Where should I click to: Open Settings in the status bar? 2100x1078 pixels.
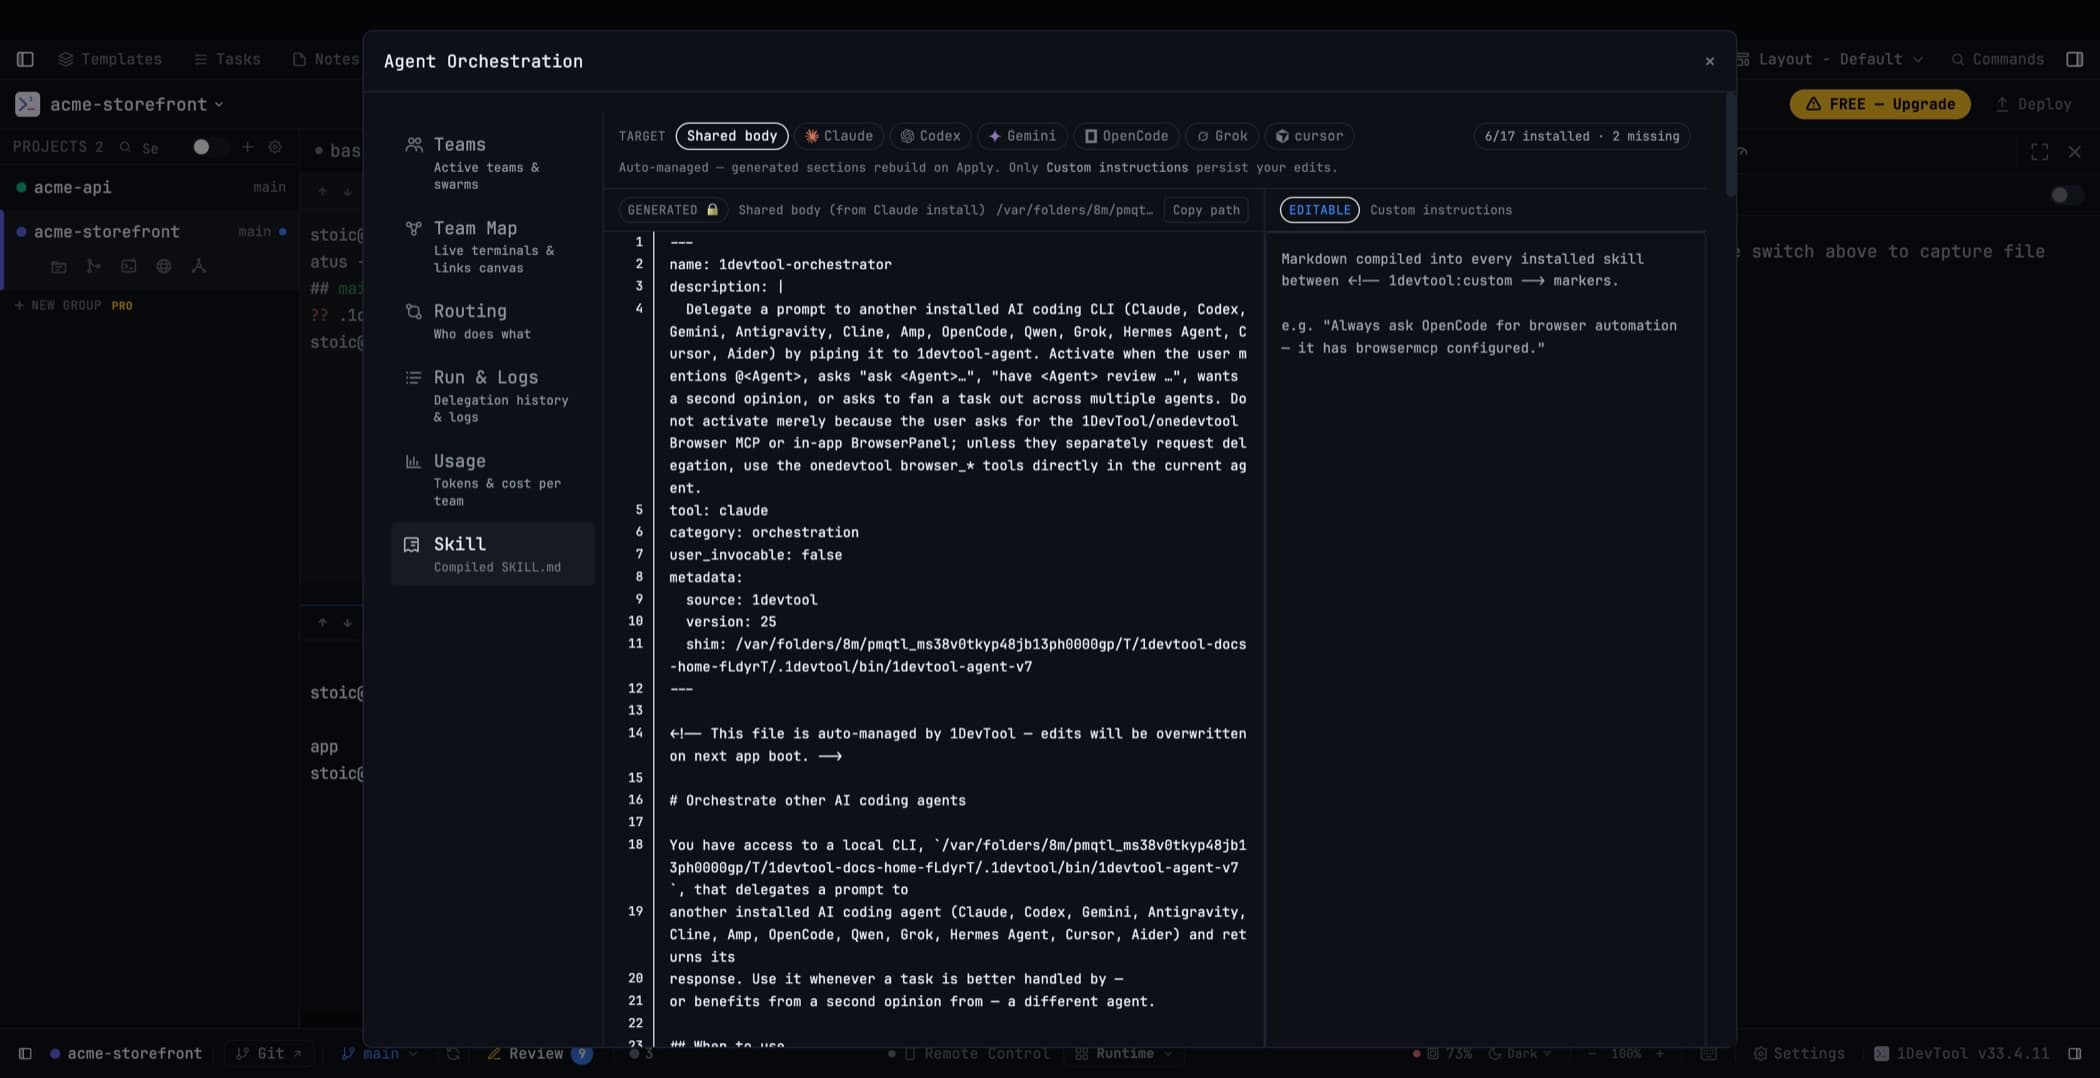click(1799, 1054)
